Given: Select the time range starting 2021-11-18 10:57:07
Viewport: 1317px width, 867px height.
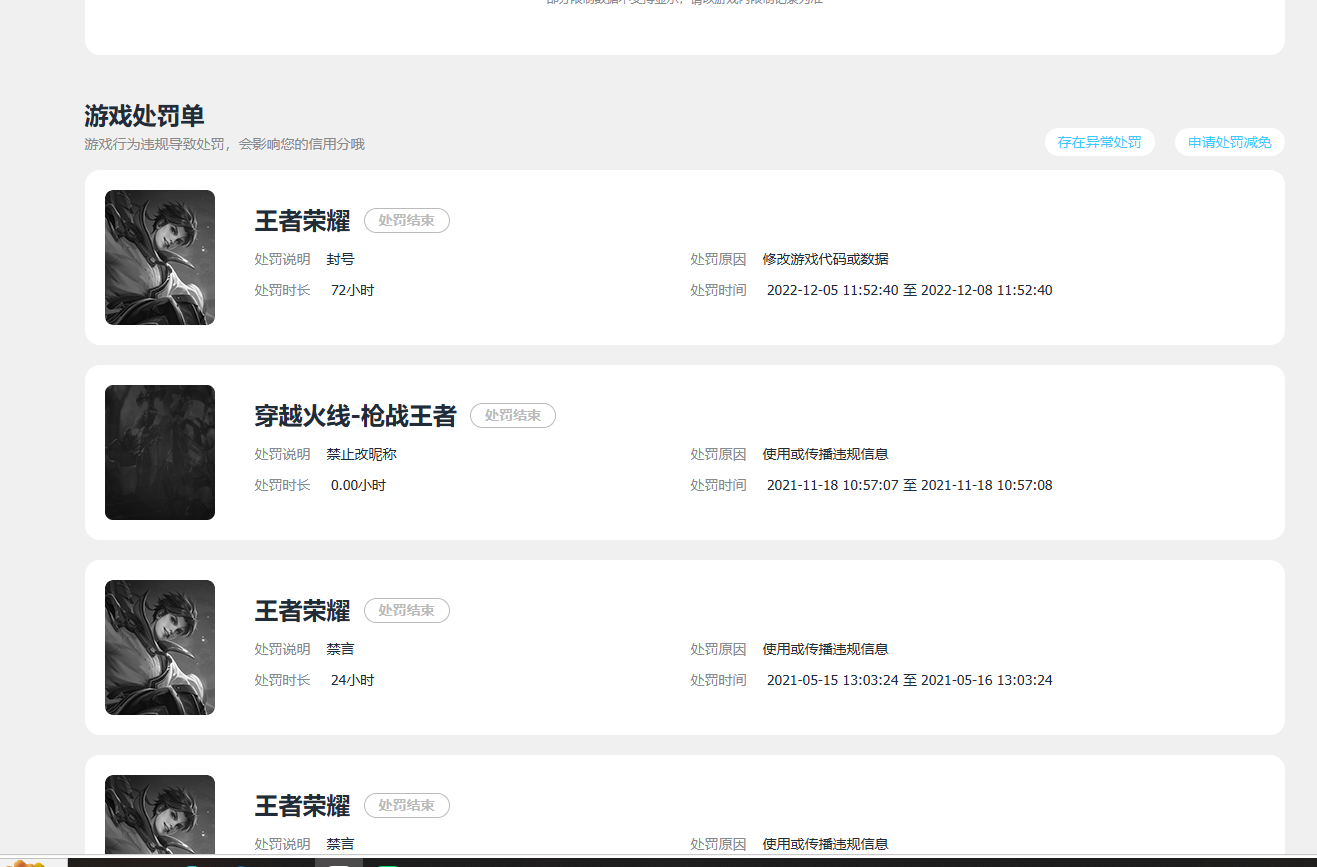Looking at the screenshot, I should (x=909, y=485).
